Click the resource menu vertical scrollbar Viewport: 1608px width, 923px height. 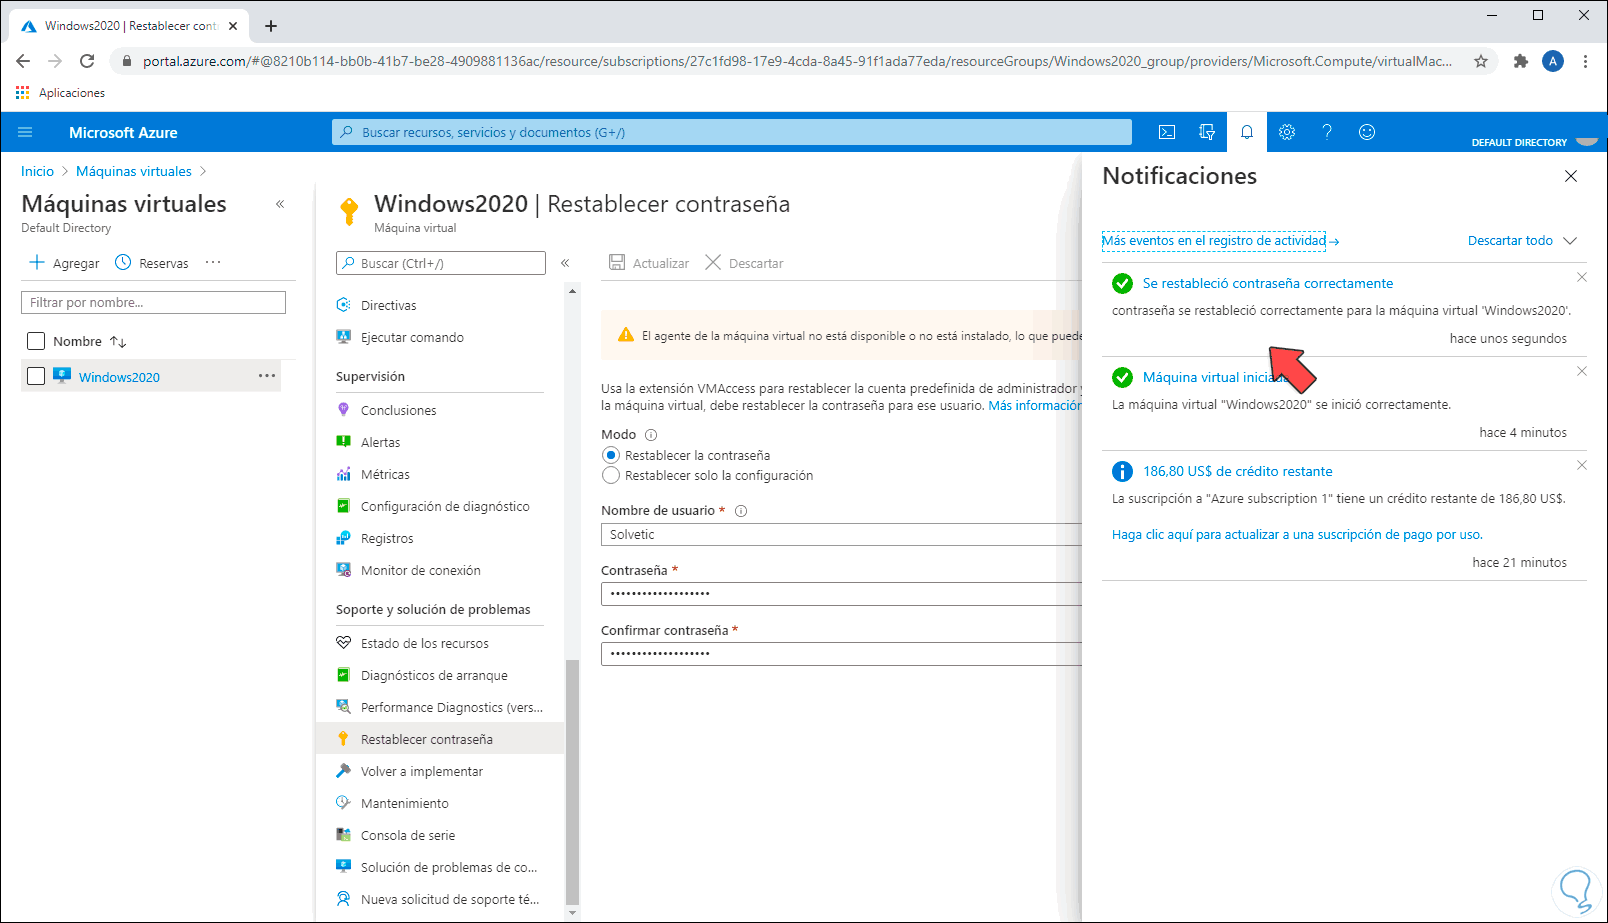[x=572, y=780]
